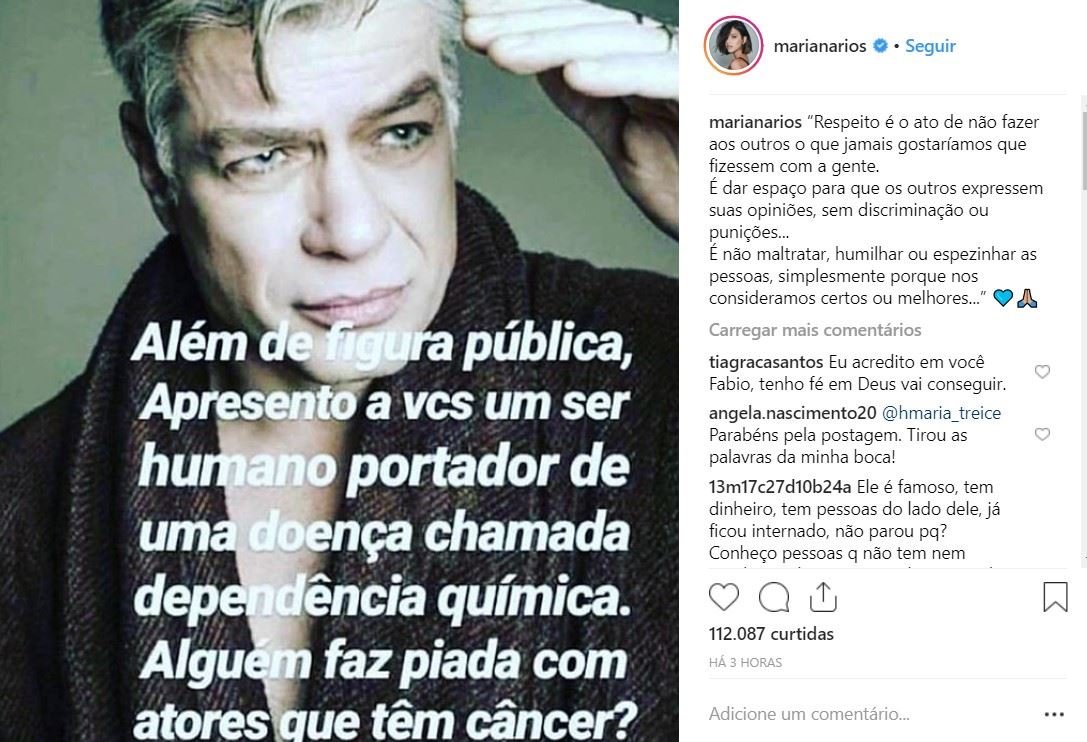
Task: Open three-dot more options menu
Action: tap(1054, 714)
